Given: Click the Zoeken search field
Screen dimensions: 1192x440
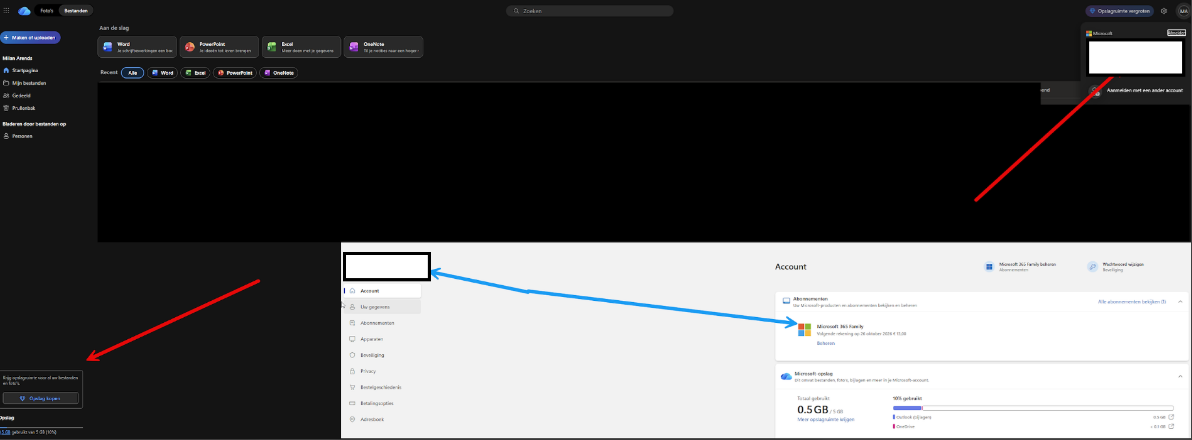Looking at the screenshot, I should pos(589,11).
